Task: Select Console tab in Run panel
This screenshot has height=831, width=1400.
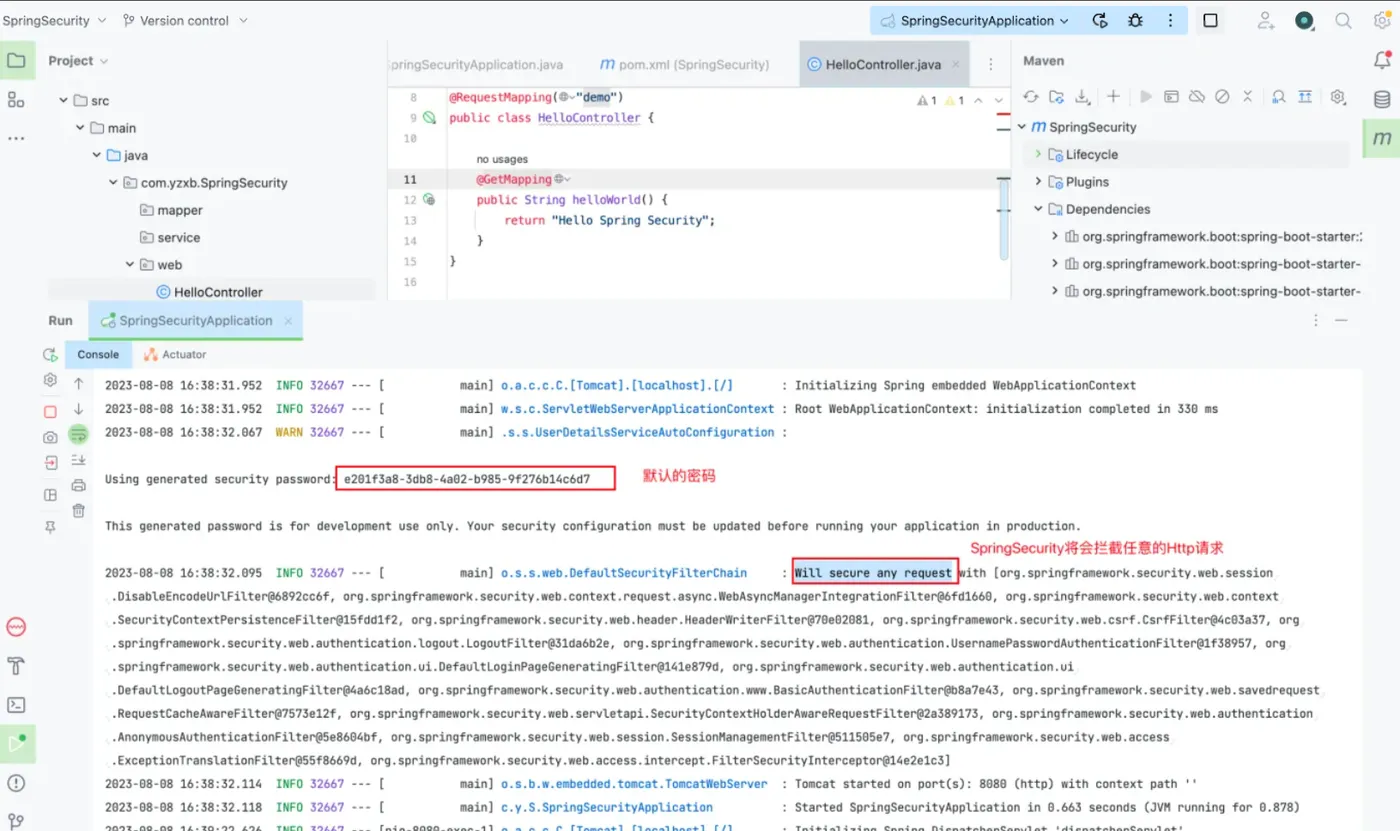Action: [98, 354]
